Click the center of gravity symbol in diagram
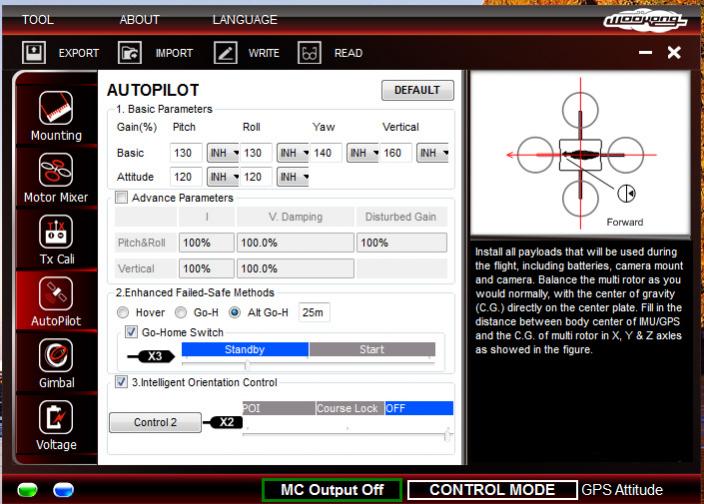The width and height of the screenshot is (704, 504). click(x=626, y=193)
